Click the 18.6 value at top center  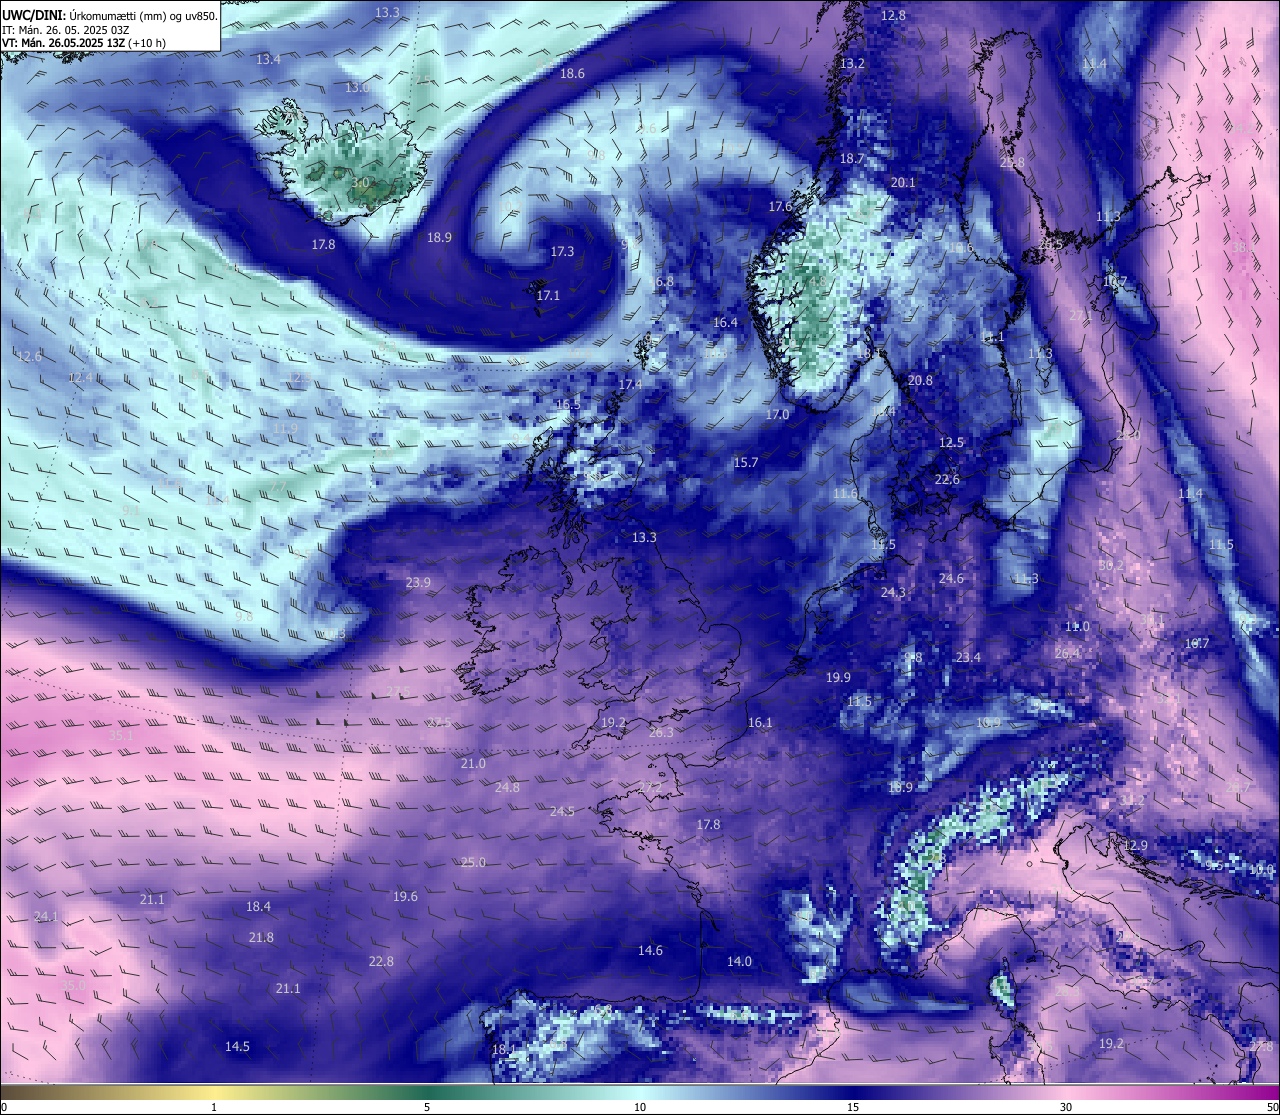pyautogui.click(x=572, y=74)
